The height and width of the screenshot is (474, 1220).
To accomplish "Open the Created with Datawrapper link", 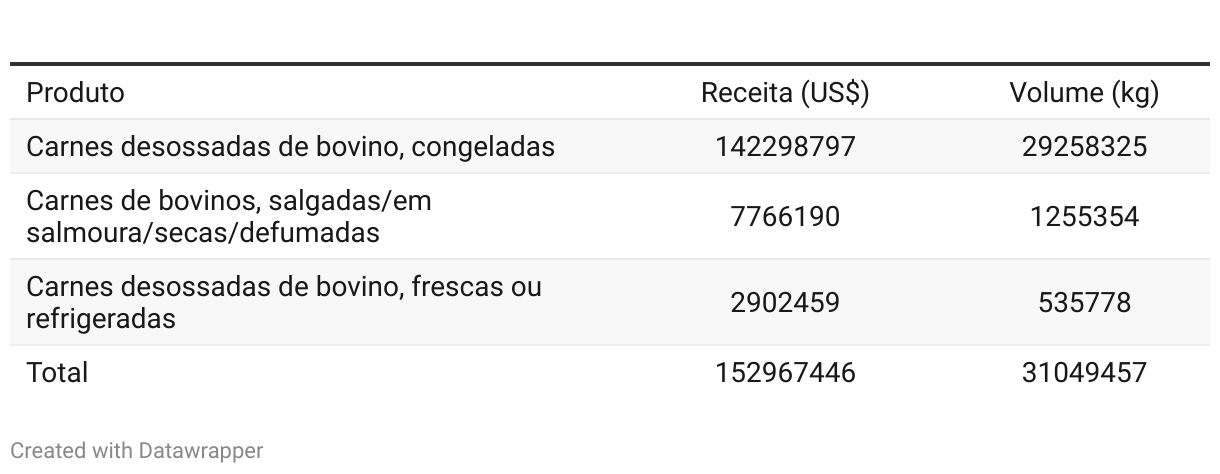I will 137,451.
